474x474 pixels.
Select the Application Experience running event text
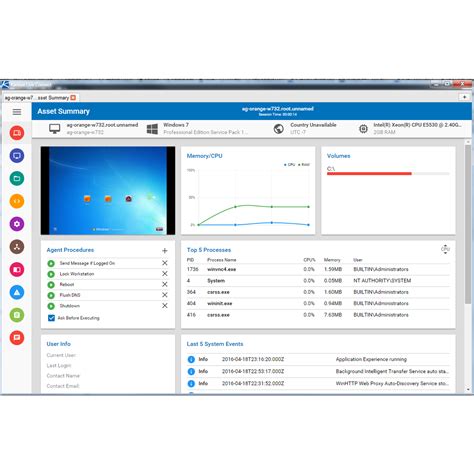coord(371,359)
